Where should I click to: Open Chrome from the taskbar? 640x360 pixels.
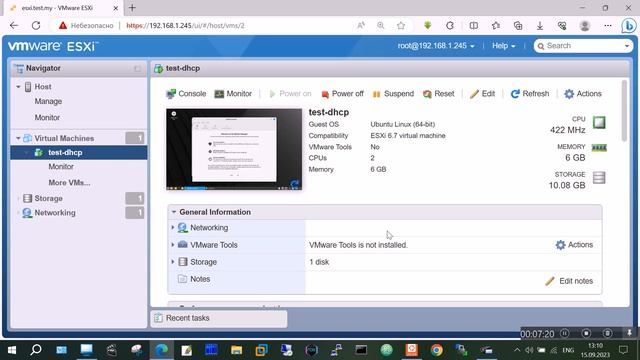pos(436,350)
